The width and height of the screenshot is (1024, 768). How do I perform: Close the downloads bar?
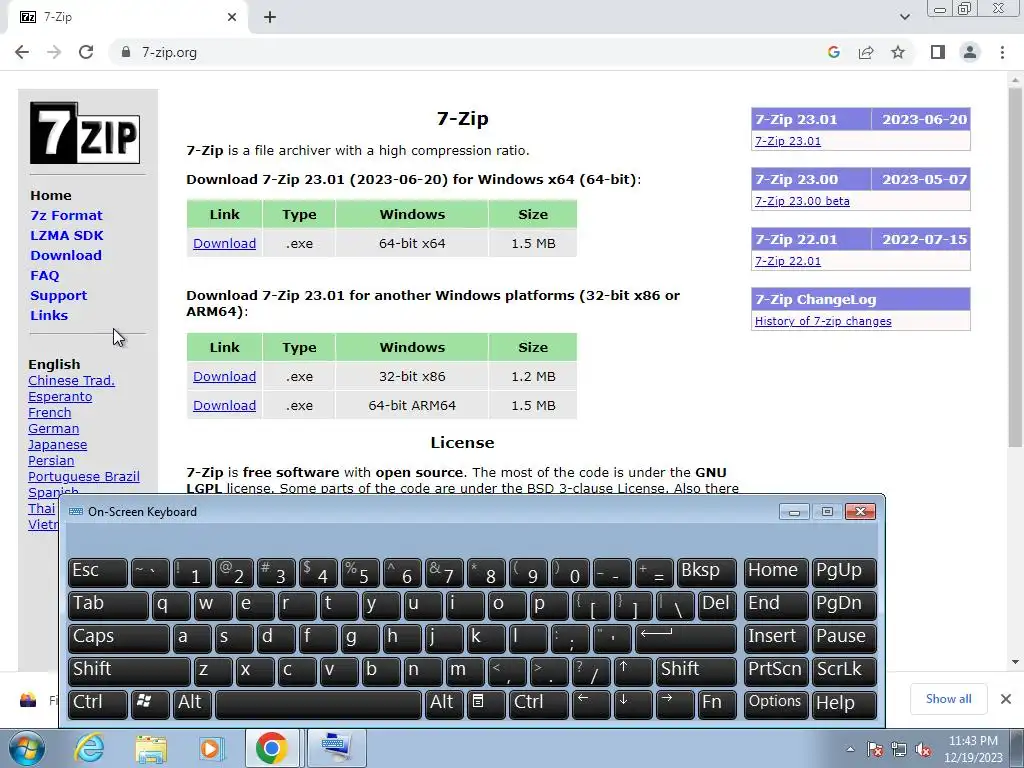1006,699
